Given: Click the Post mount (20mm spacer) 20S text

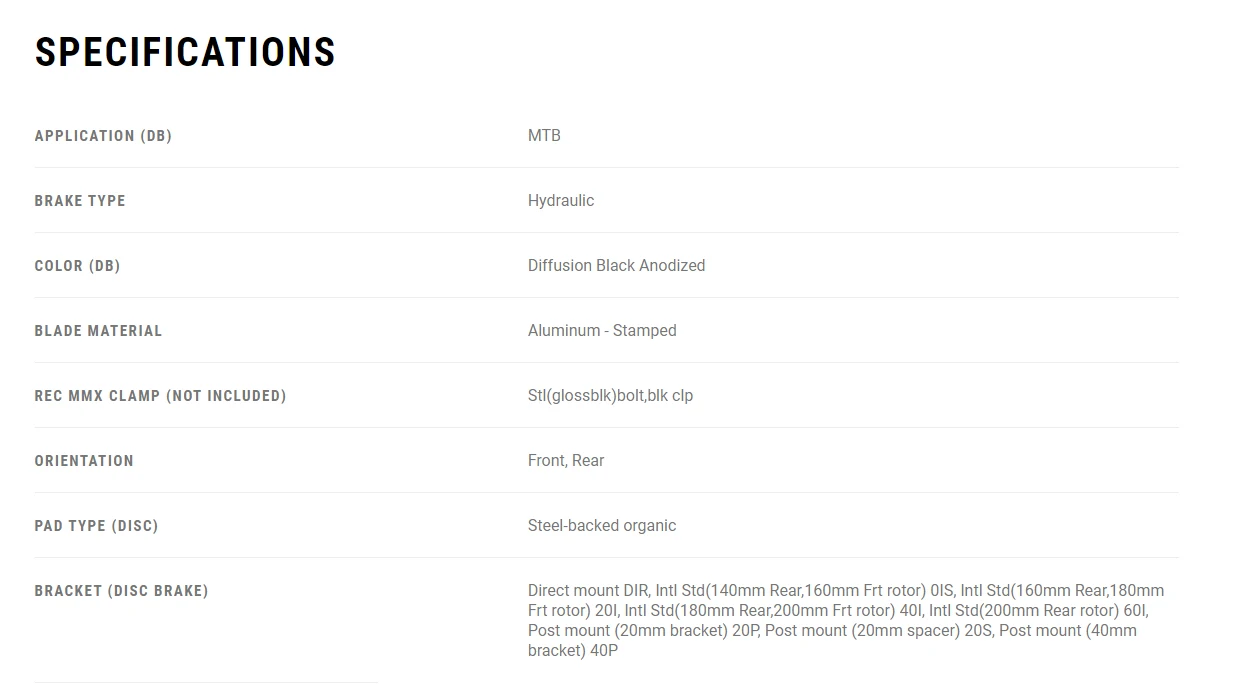Looking at the screenshot, I should [878, 630].
